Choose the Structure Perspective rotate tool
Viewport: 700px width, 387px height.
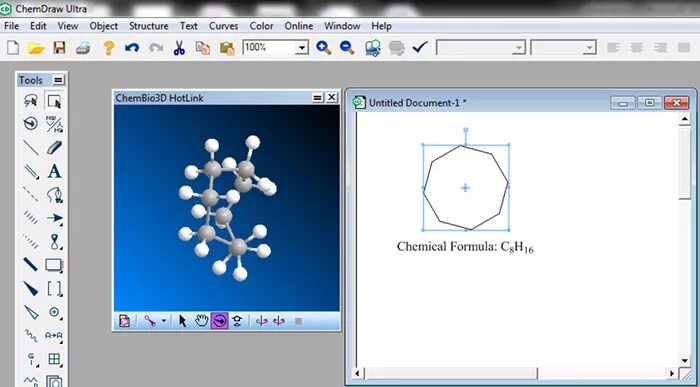point(30,124)
